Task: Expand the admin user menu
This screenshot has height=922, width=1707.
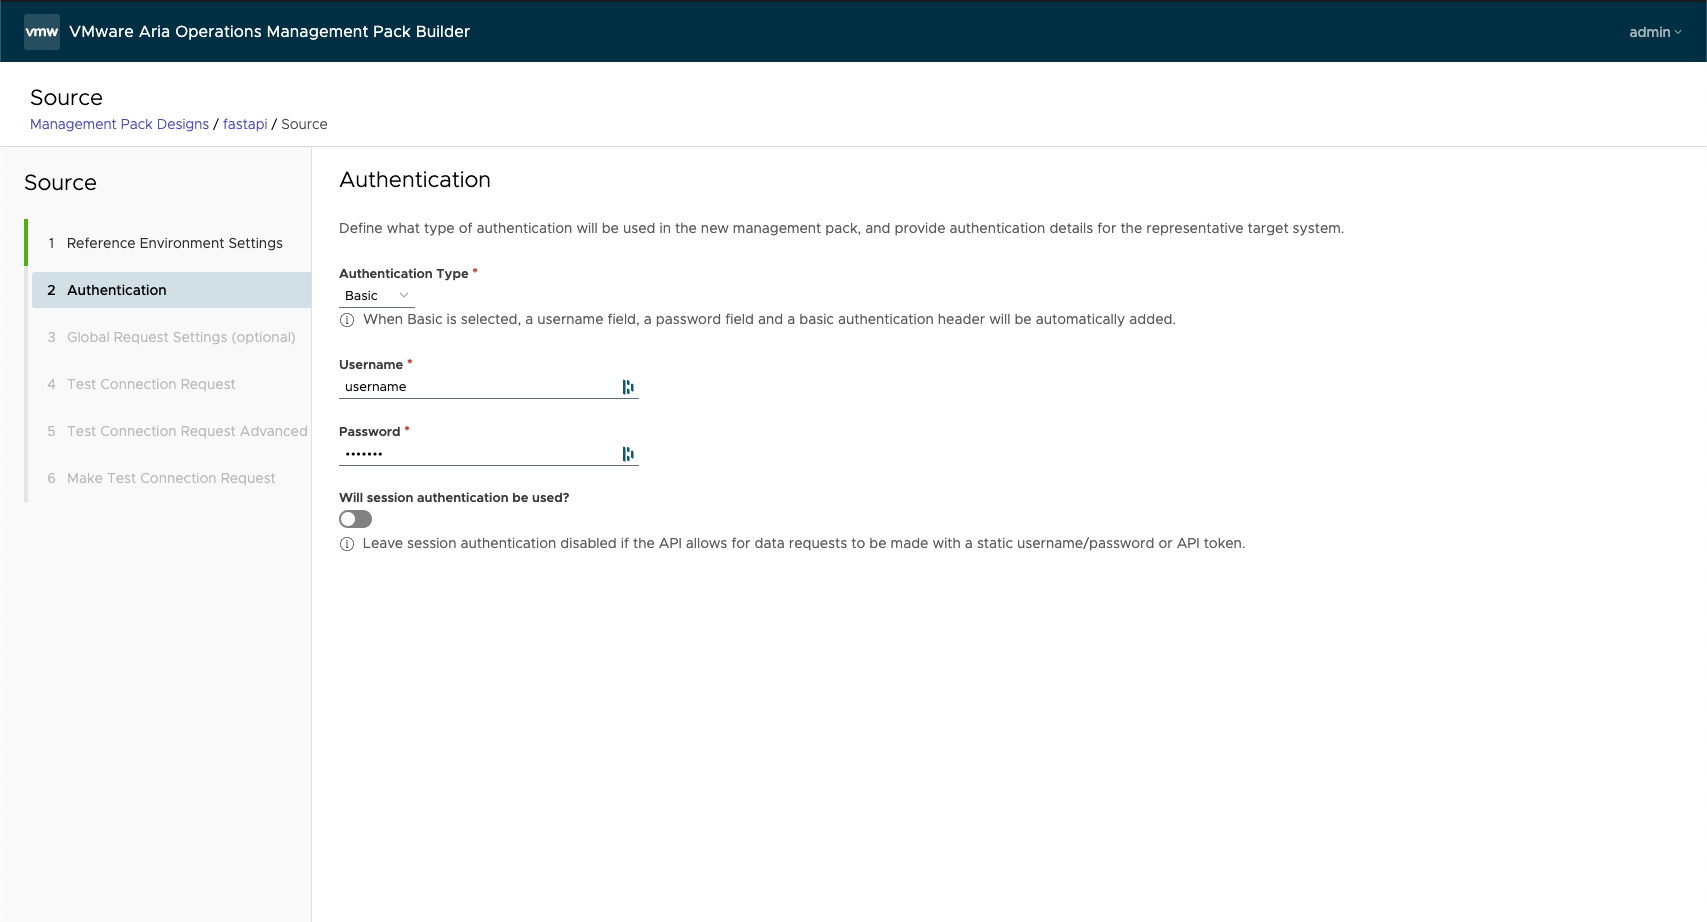Action: click(1654, 32)
